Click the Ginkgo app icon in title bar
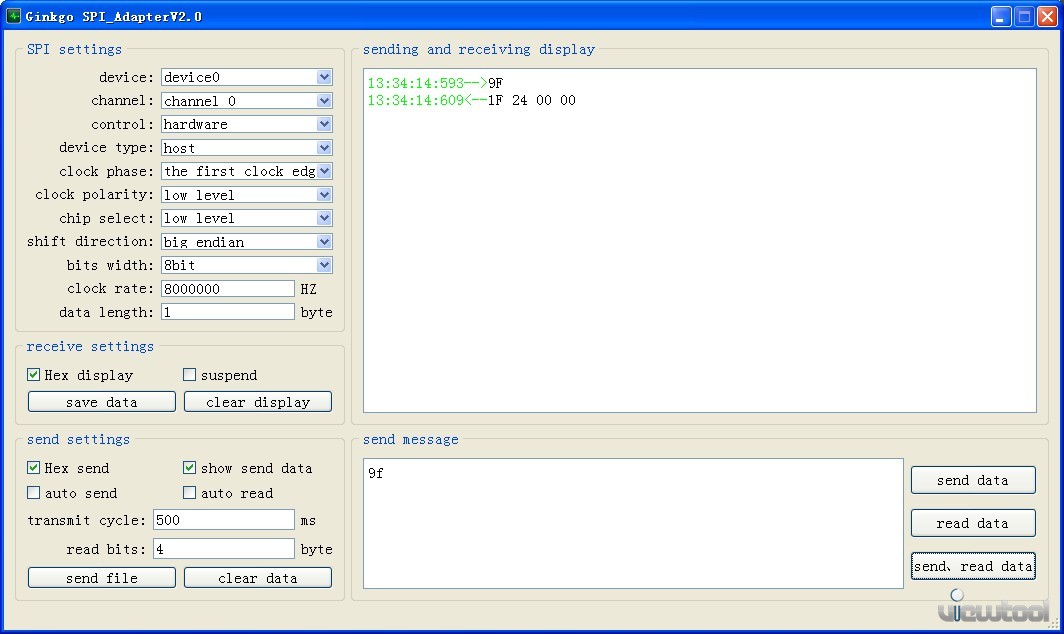Image resolution: width=1064 pixels, height=634 pixels. coord(13,16)
